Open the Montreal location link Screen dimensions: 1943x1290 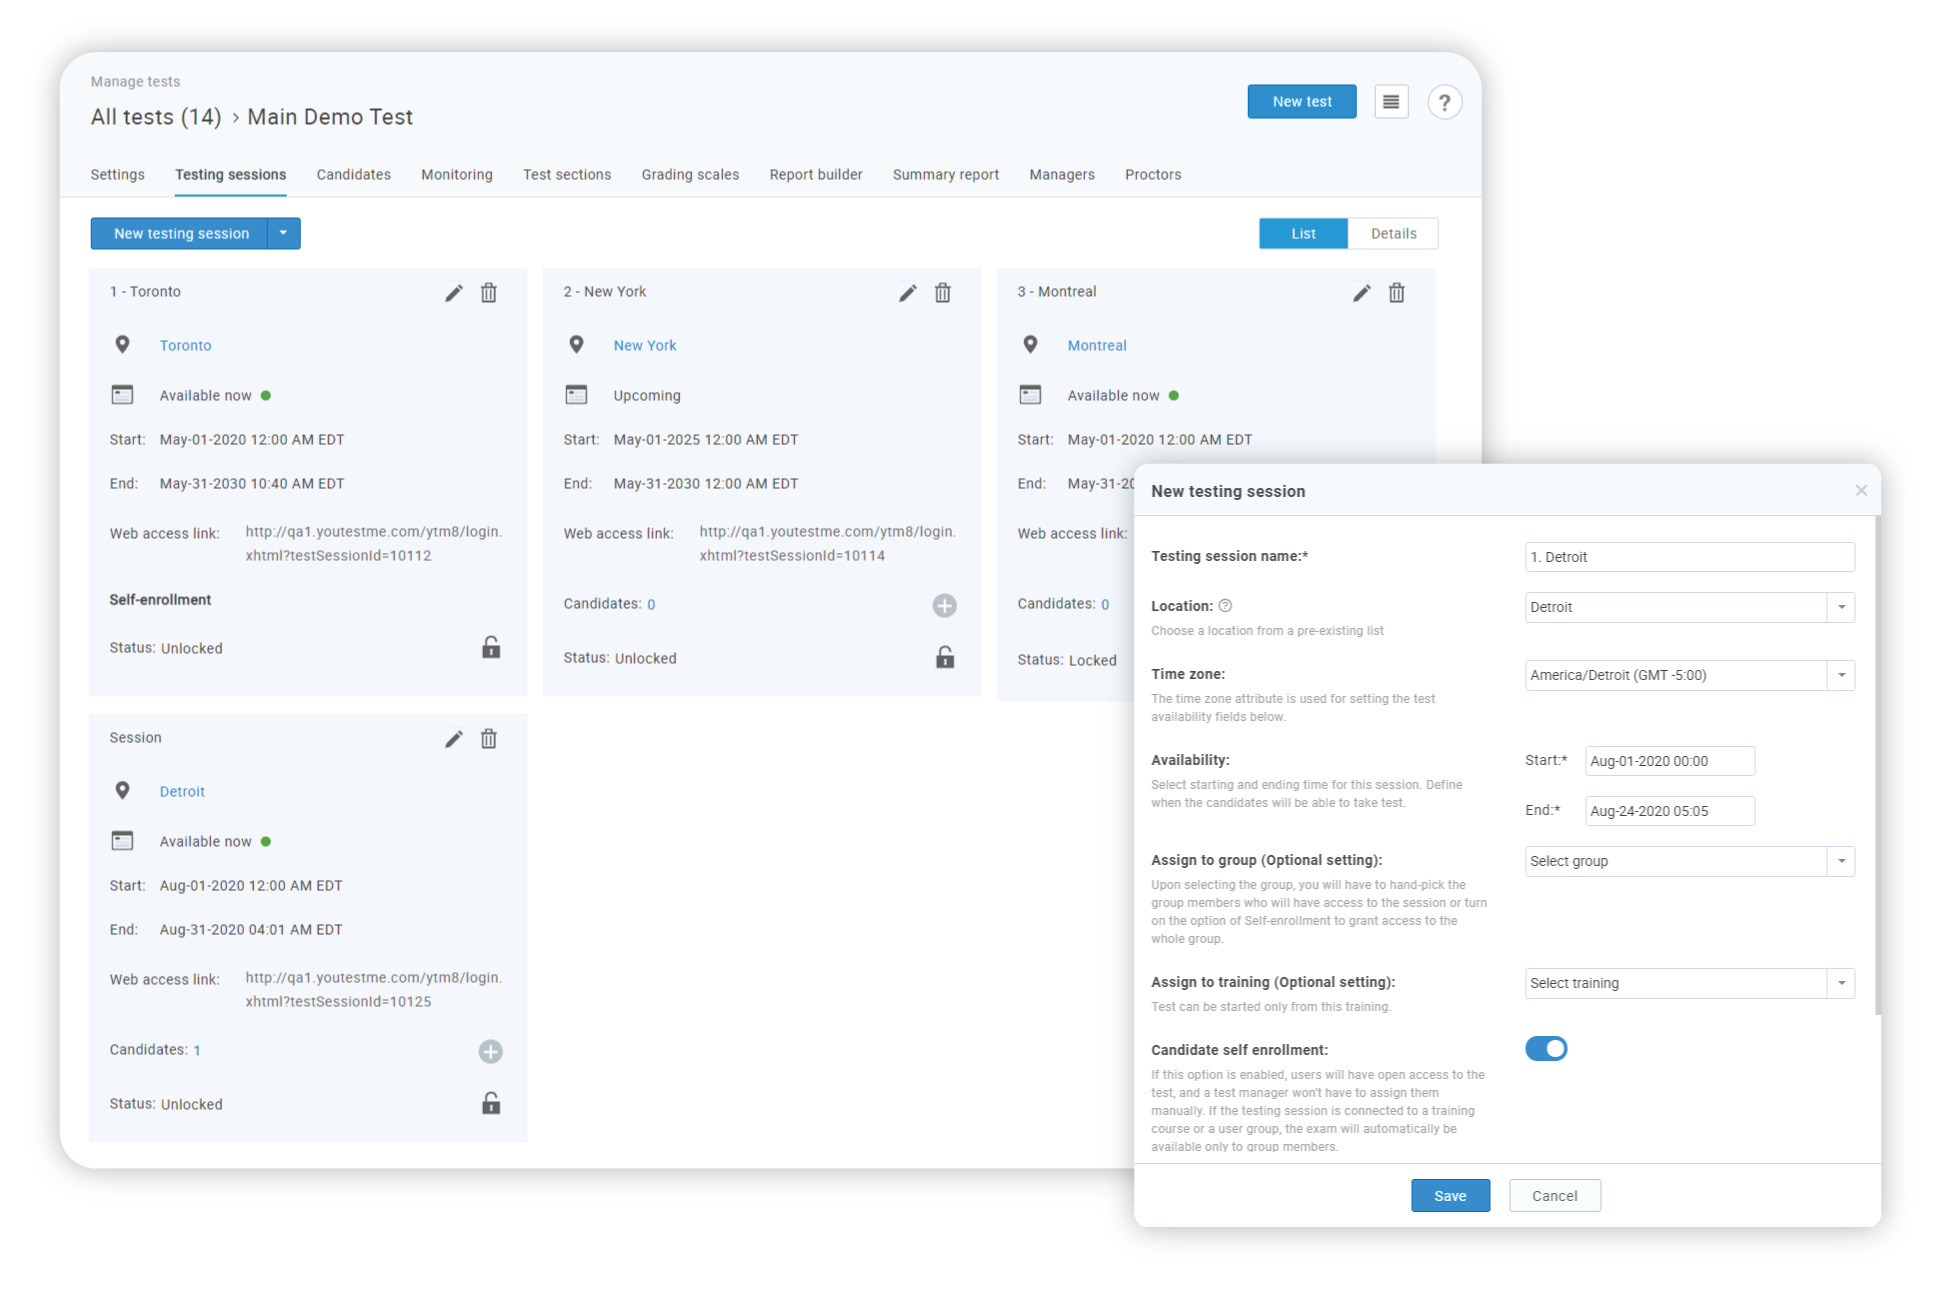tap(1097, 346)
